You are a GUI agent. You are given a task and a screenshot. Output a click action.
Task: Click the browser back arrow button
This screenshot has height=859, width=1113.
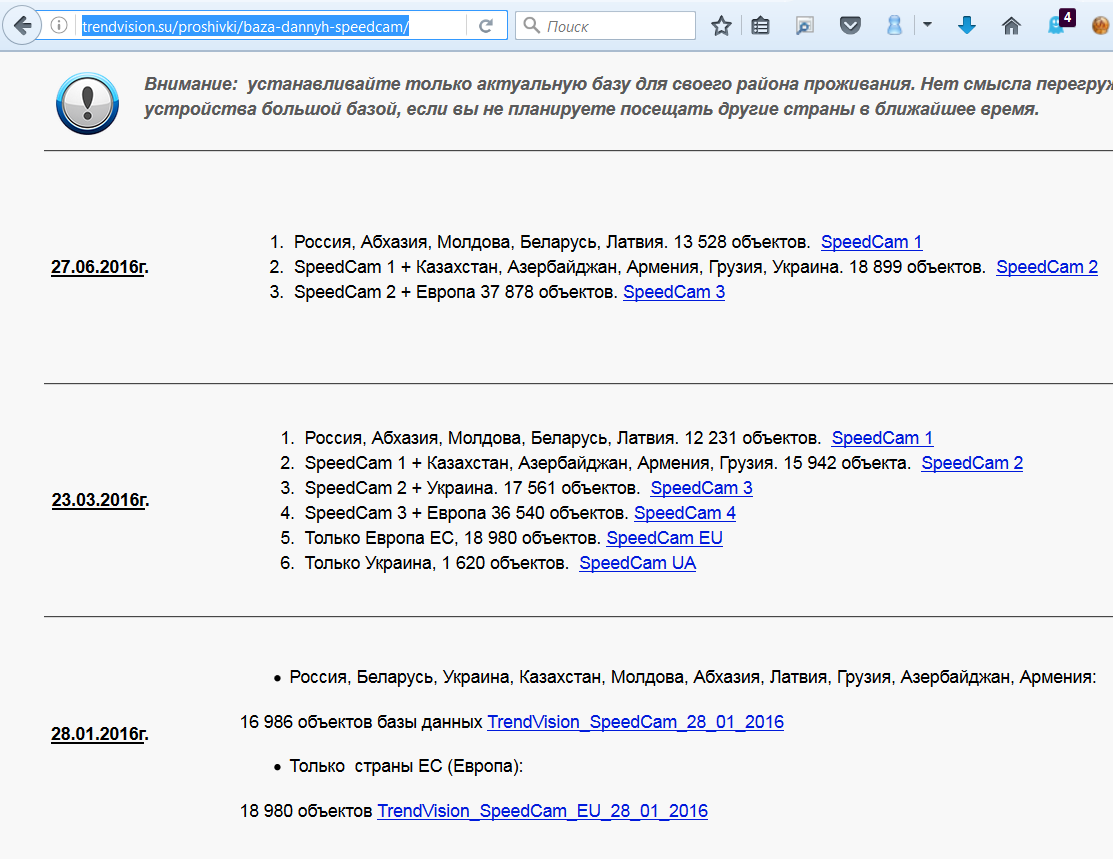22,25
